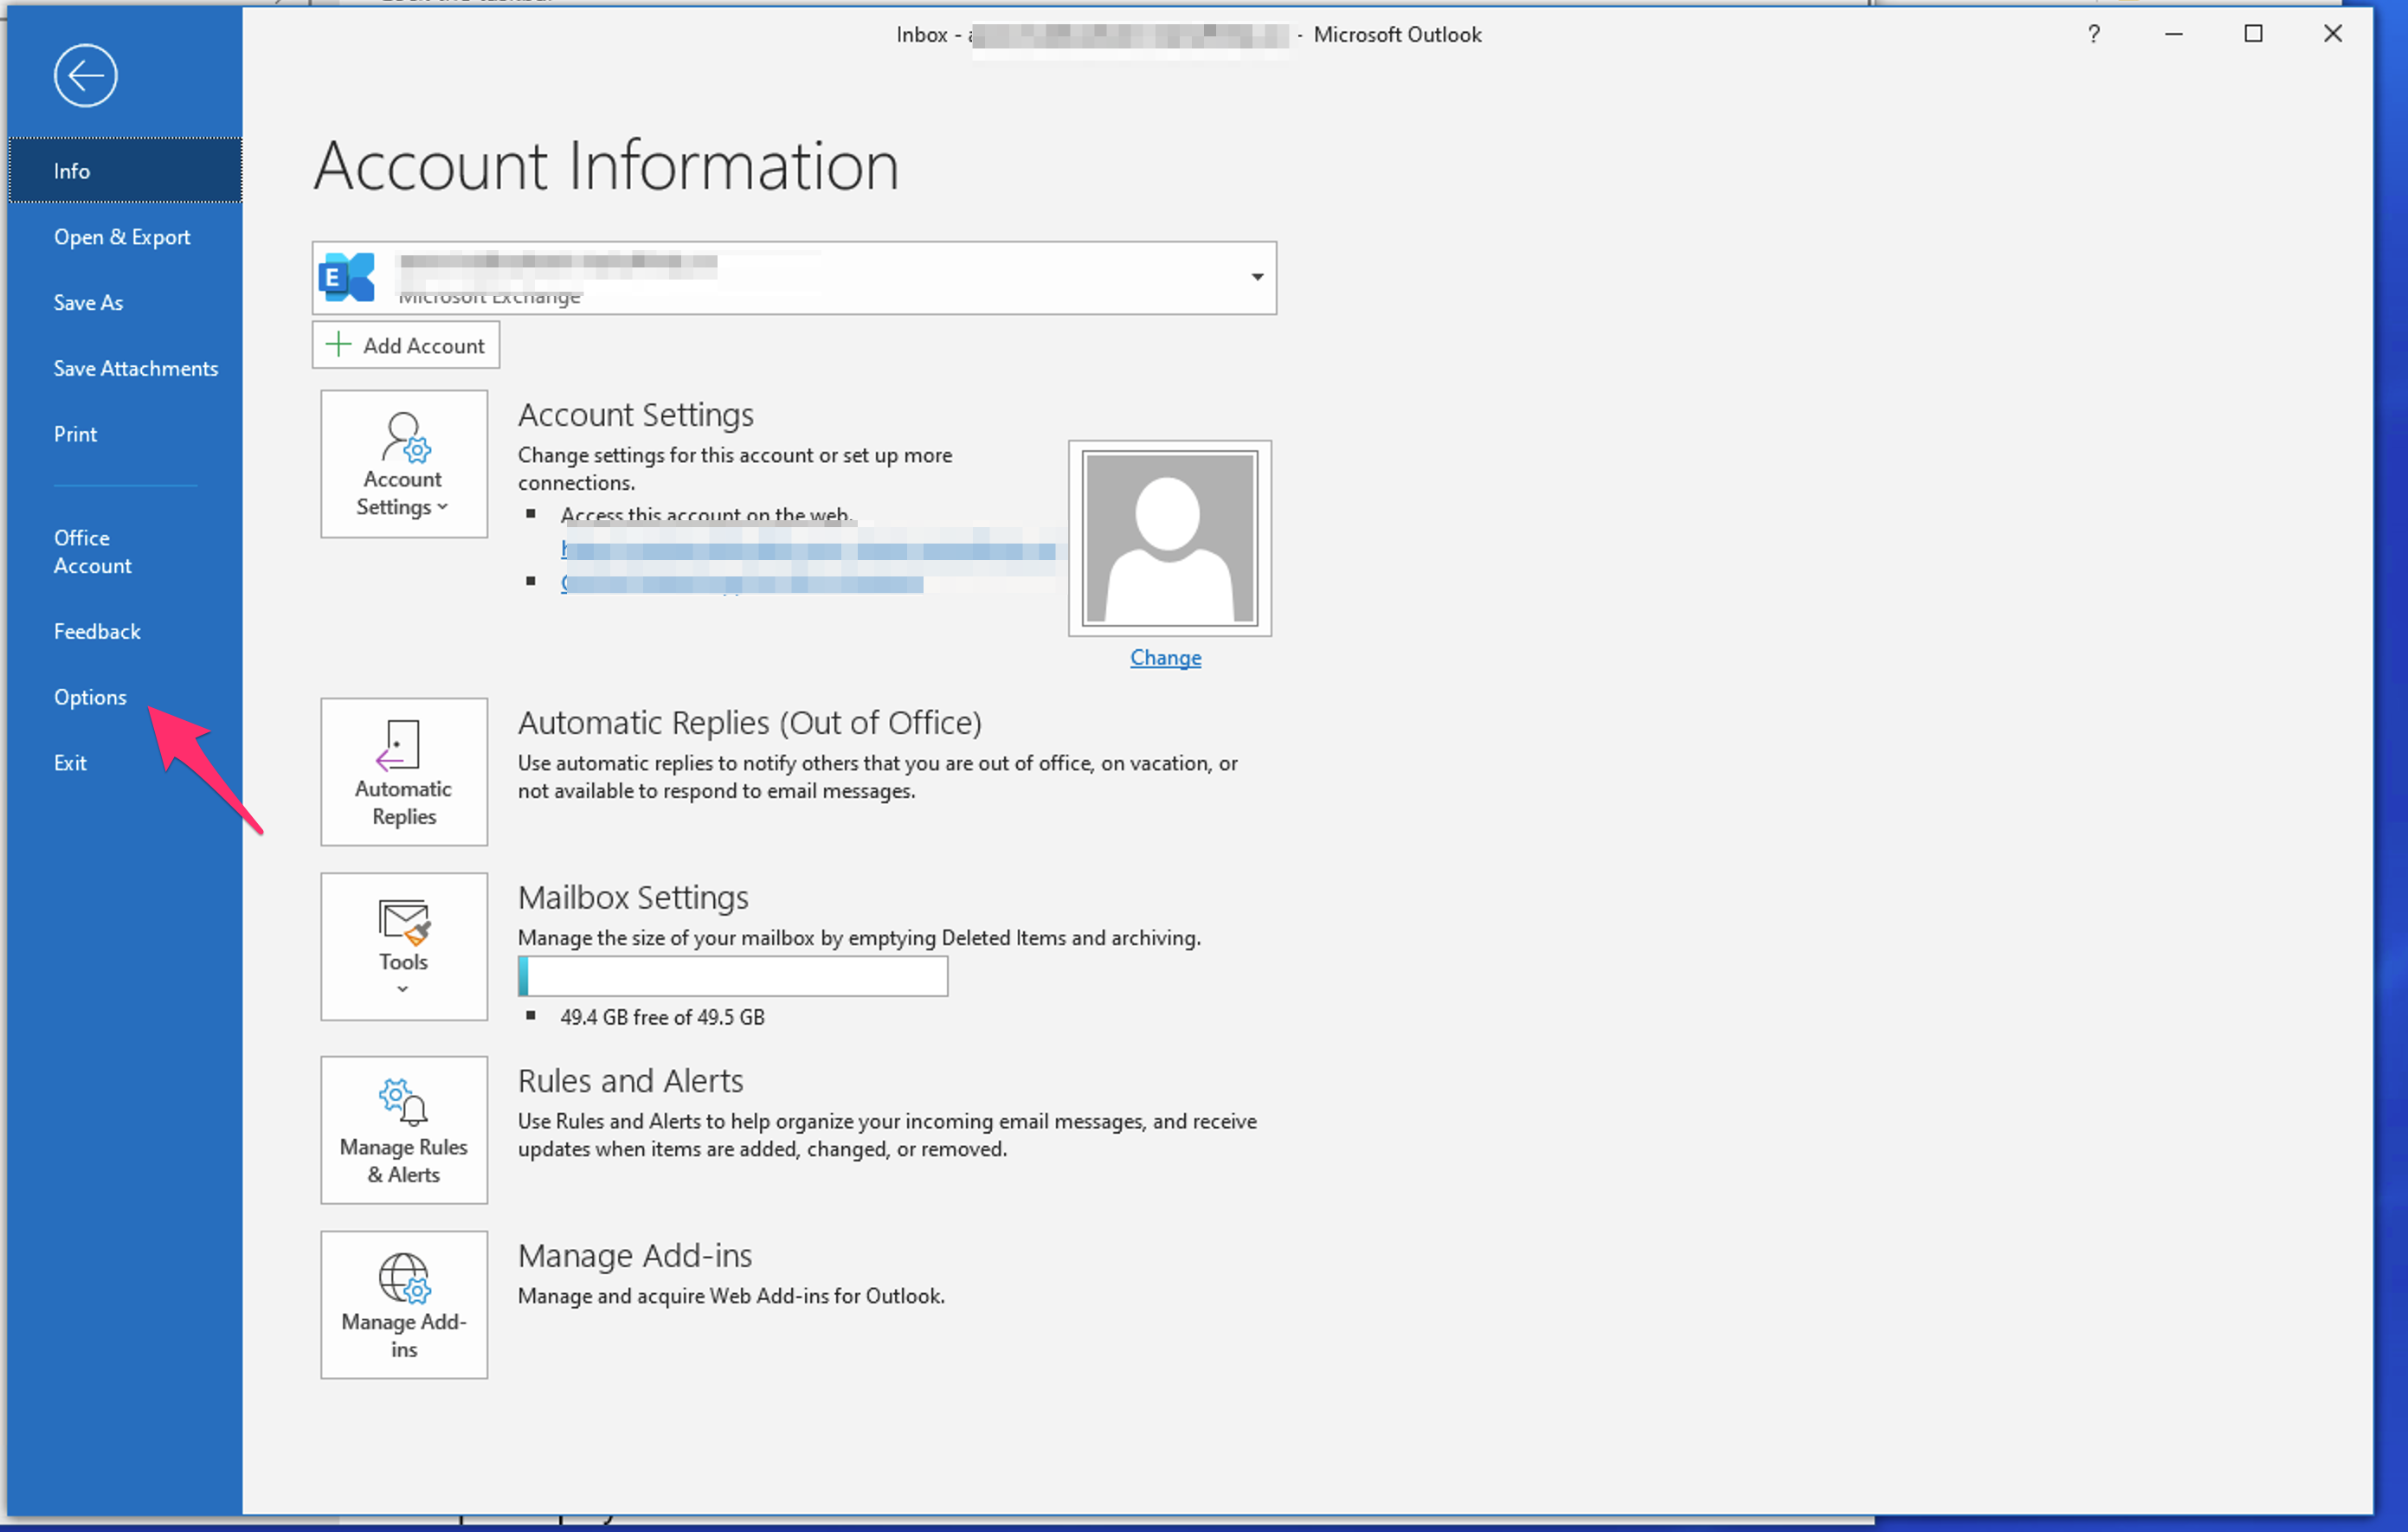
Task: Open Manage Add-ins
Action: pos(403,1304)
